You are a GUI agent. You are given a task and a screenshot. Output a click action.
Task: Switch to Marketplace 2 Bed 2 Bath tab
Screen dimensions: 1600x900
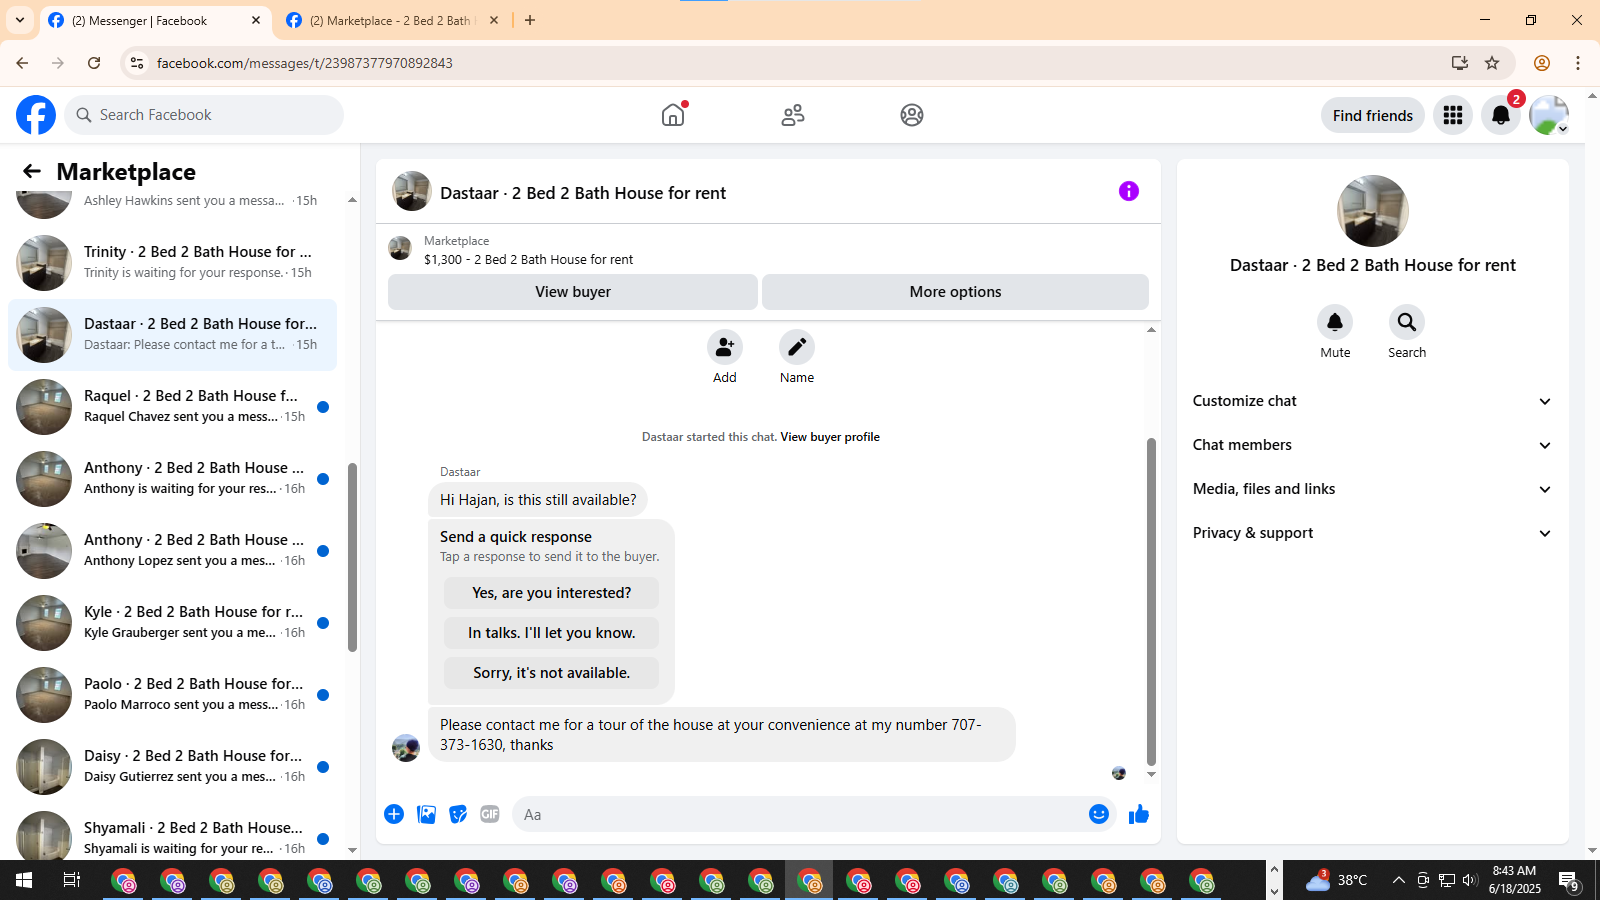click(392, 20)
